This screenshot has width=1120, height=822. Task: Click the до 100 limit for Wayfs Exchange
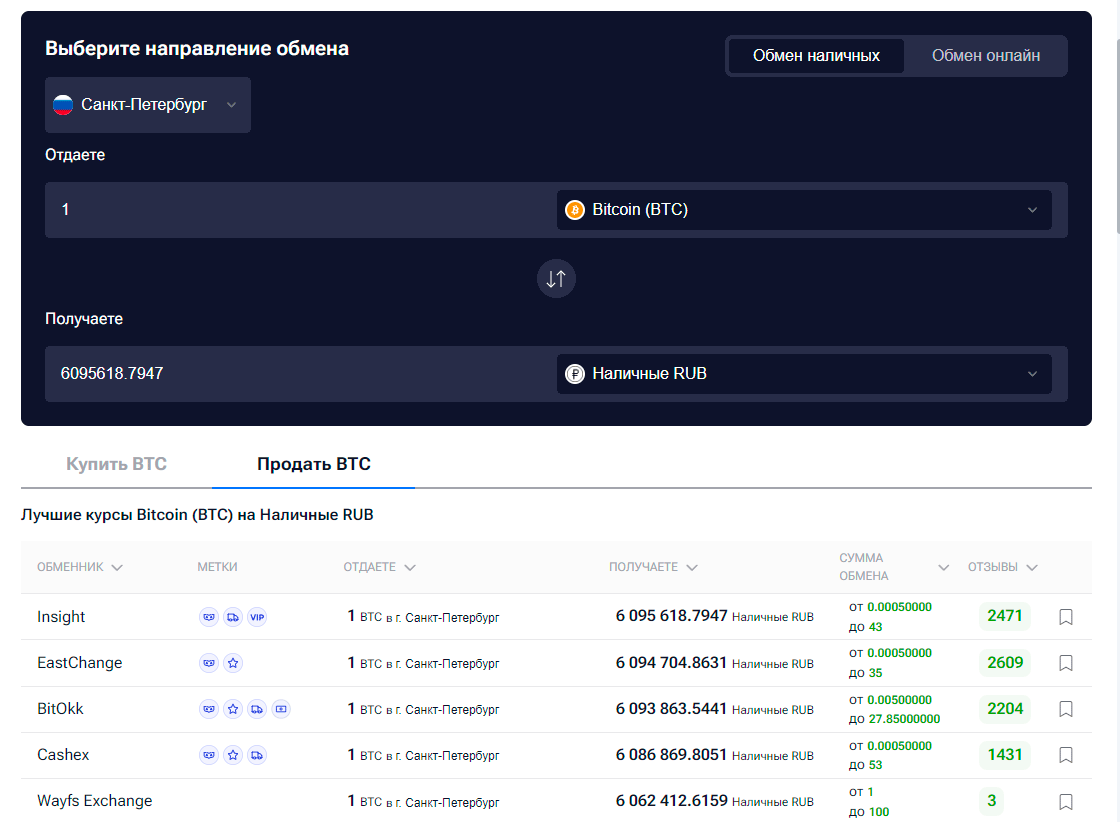[869, 812]
